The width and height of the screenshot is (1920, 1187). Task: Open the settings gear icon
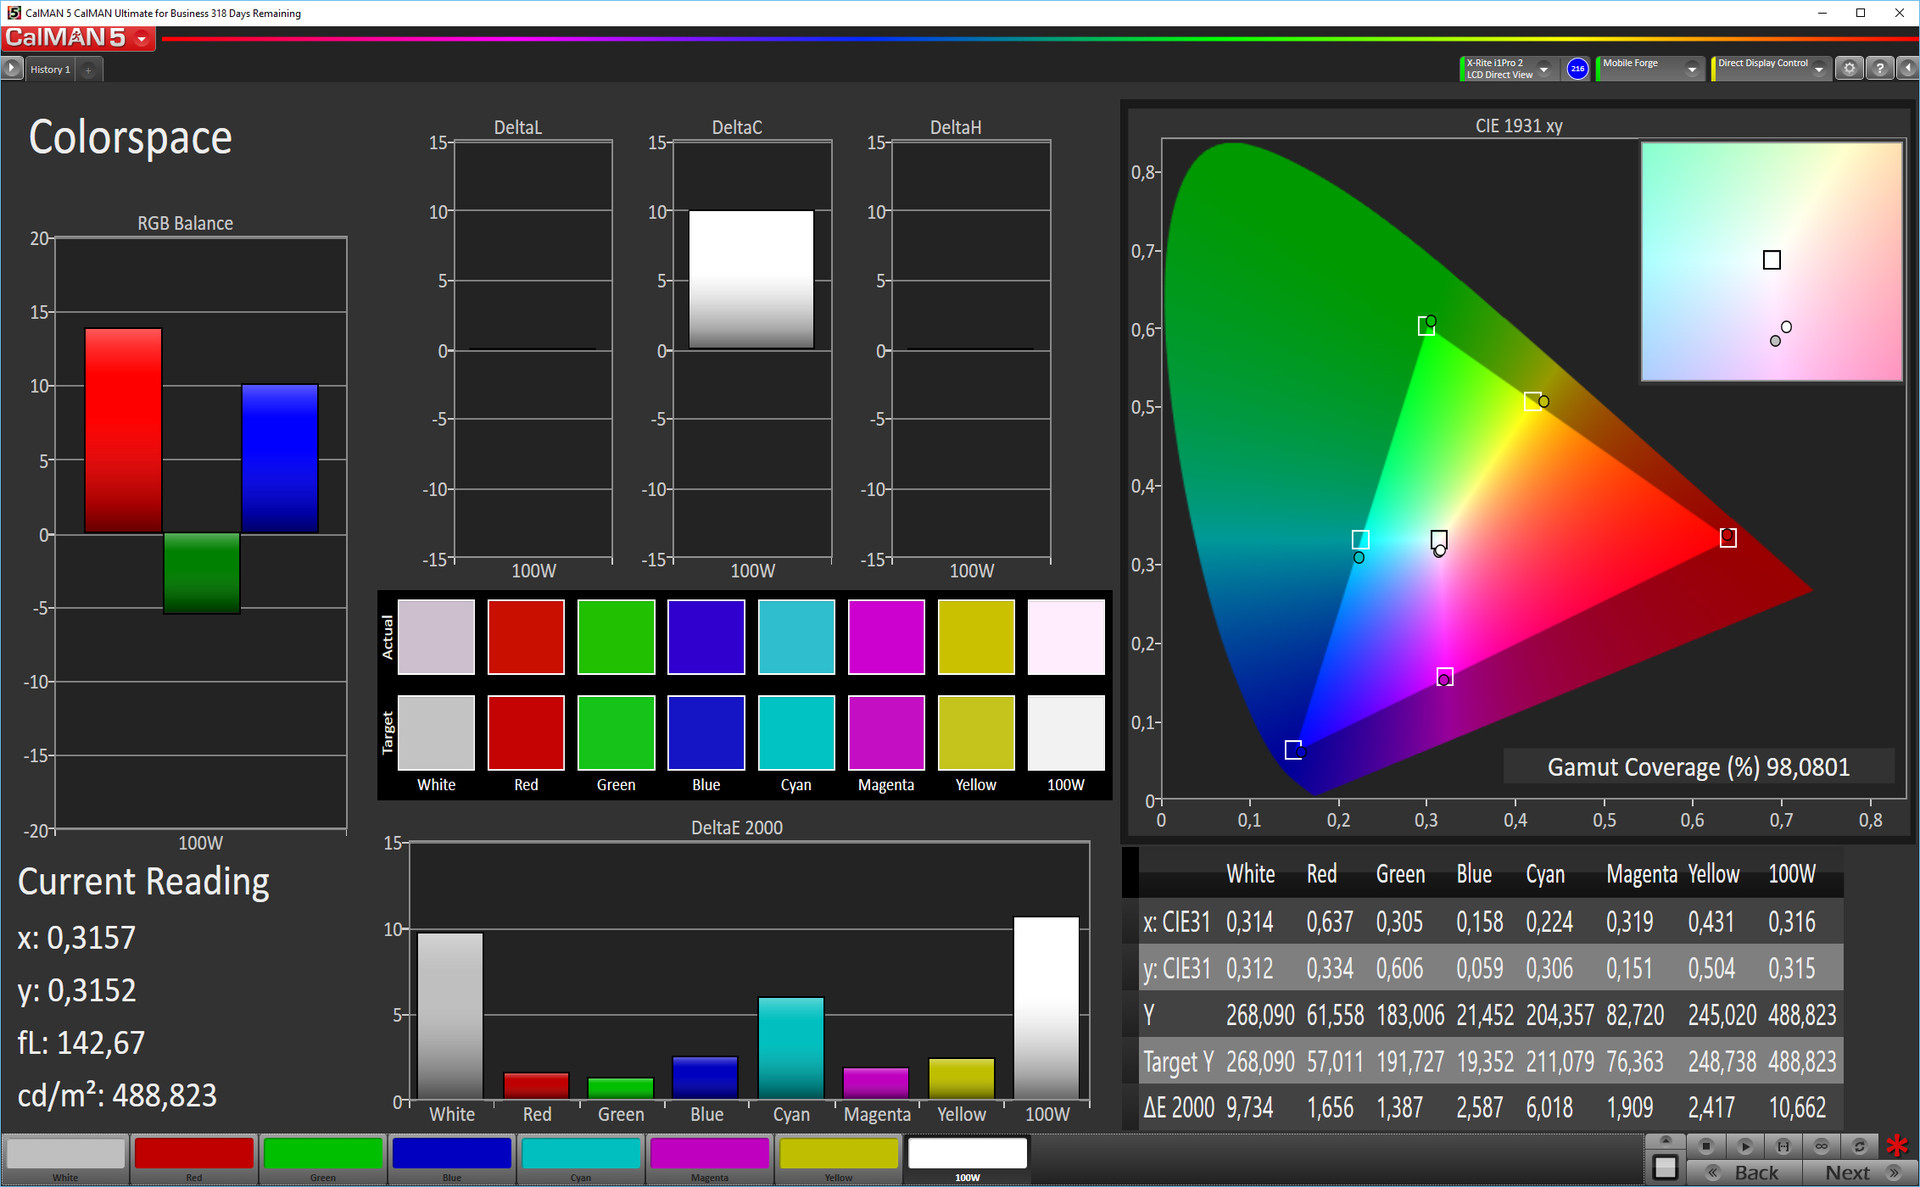coord(1849,69)
